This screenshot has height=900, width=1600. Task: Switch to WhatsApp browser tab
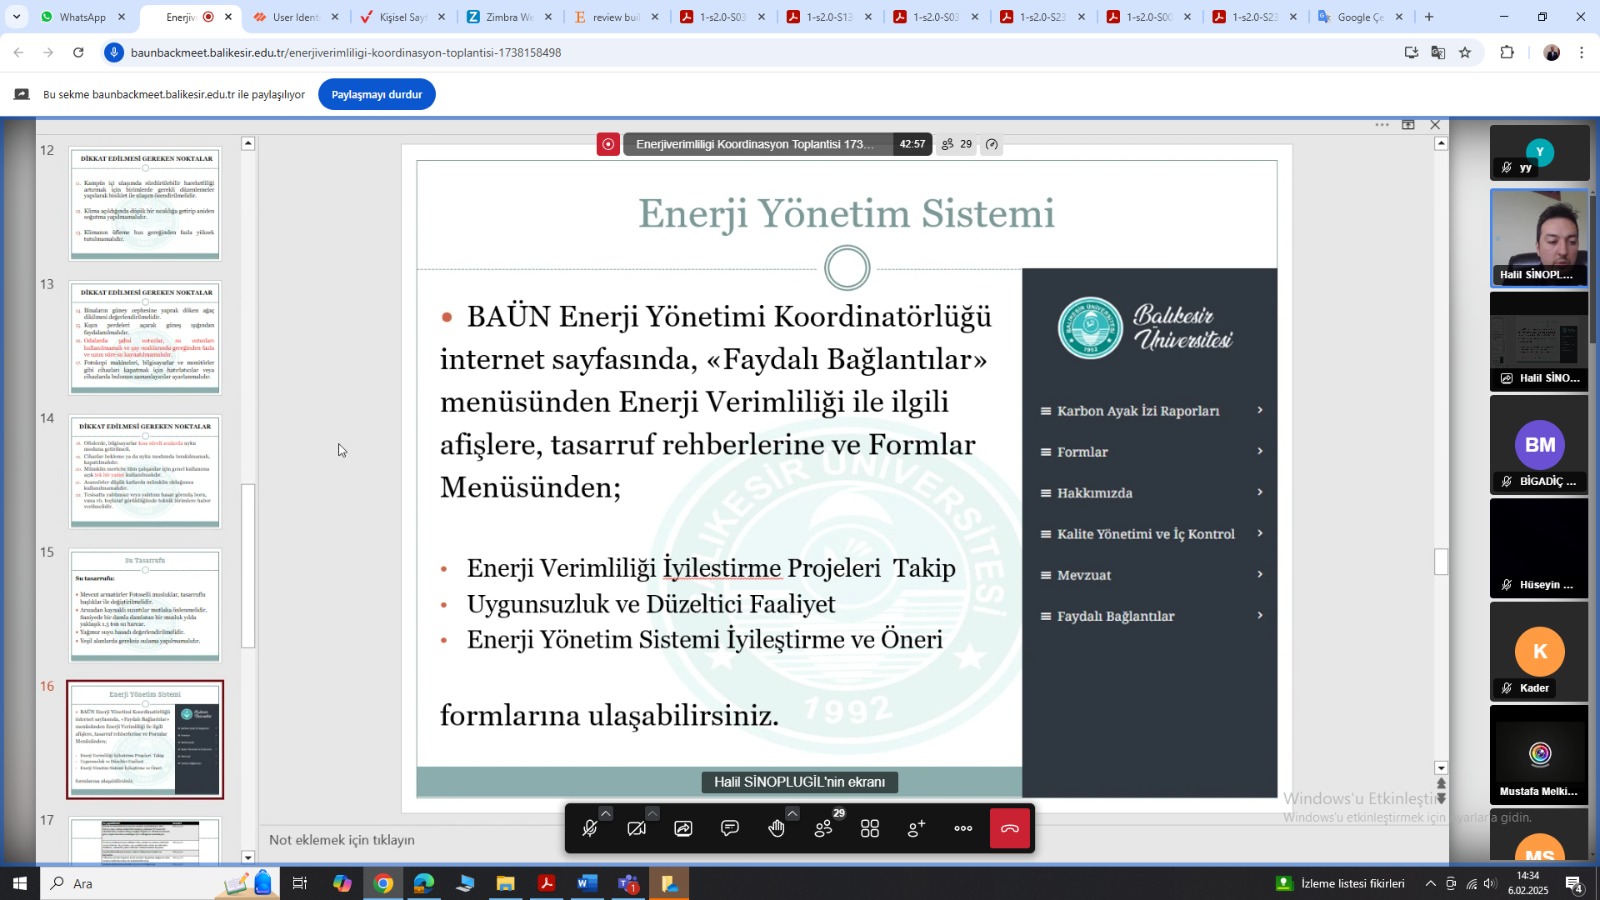point(82,17)
